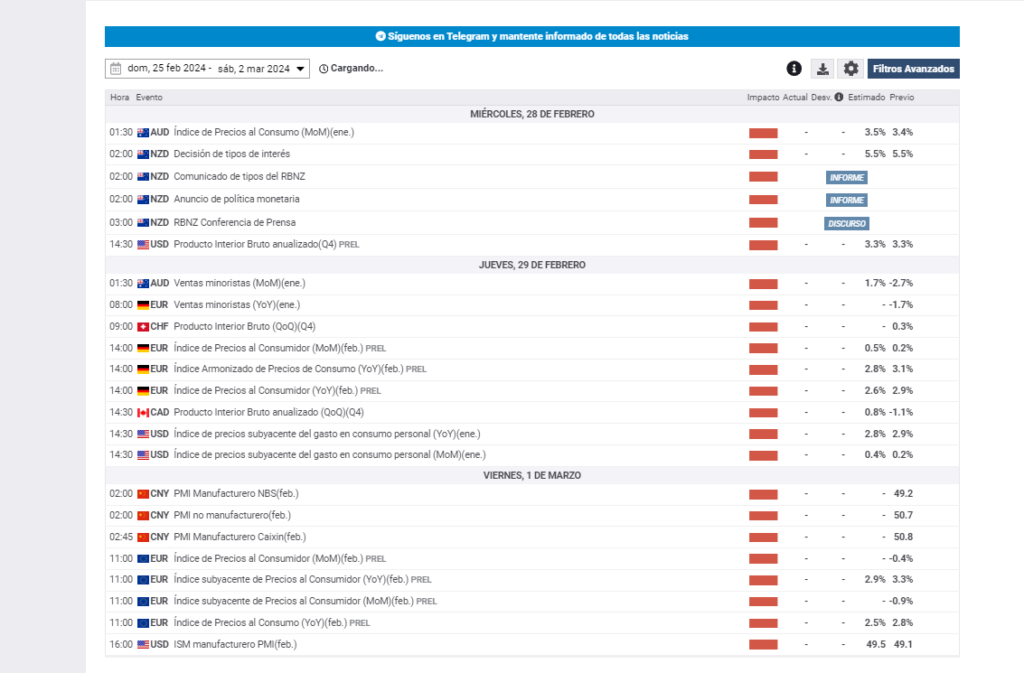The height and width of the screenshot is (673, 1024).
Task: Click the INFORME badge for Anuncio de política monetaria
Action: point(846,200)
